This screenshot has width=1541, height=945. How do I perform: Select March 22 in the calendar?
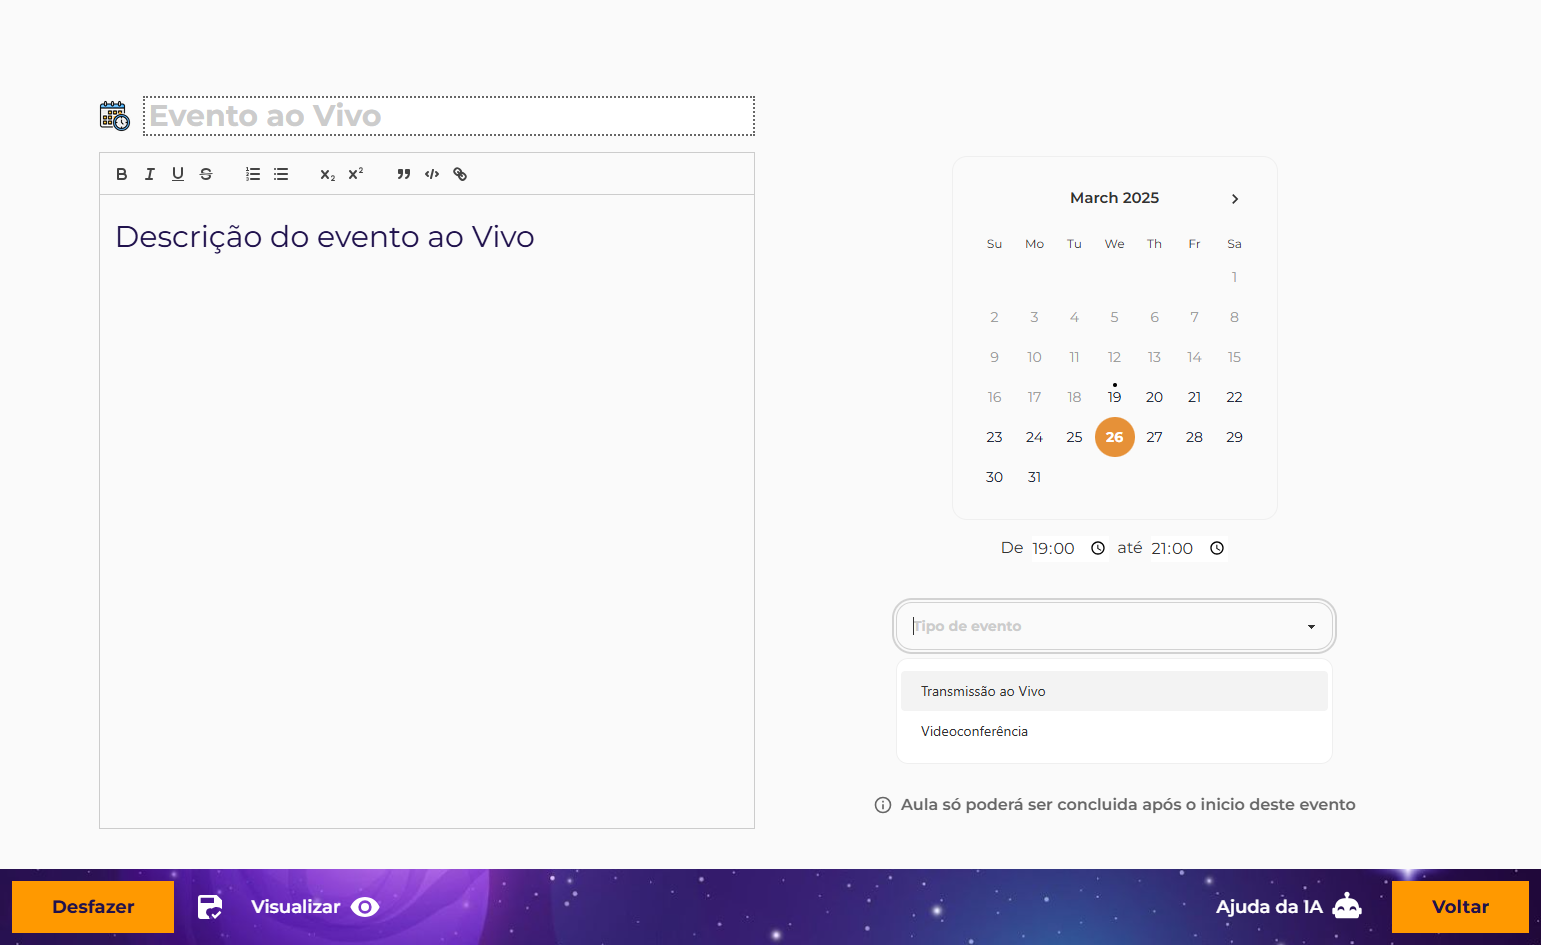[1234, 397]
